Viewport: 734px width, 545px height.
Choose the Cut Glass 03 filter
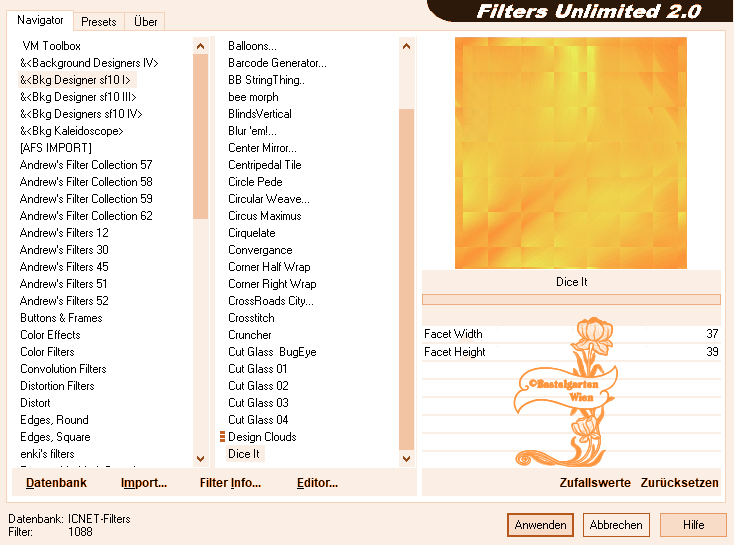258,403
